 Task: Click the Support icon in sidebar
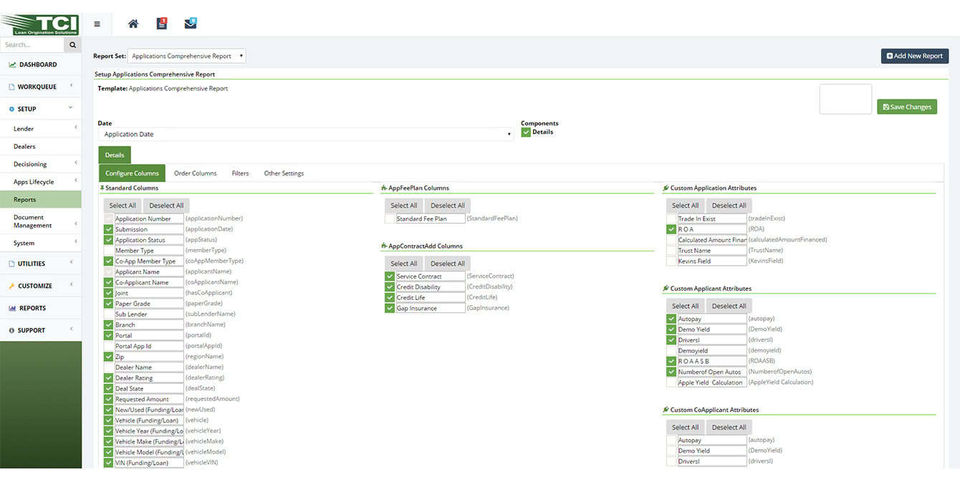12,330
